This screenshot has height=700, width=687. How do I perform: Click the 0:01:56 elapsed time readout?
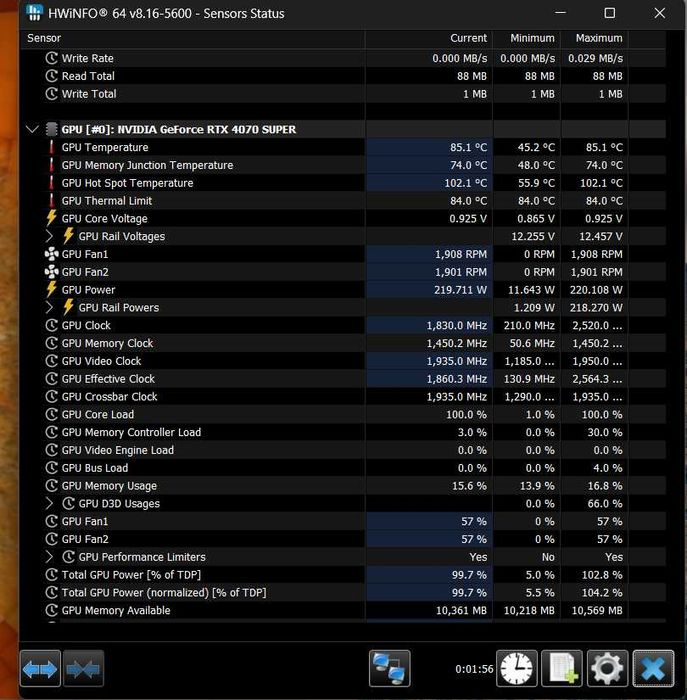[474, 669]
